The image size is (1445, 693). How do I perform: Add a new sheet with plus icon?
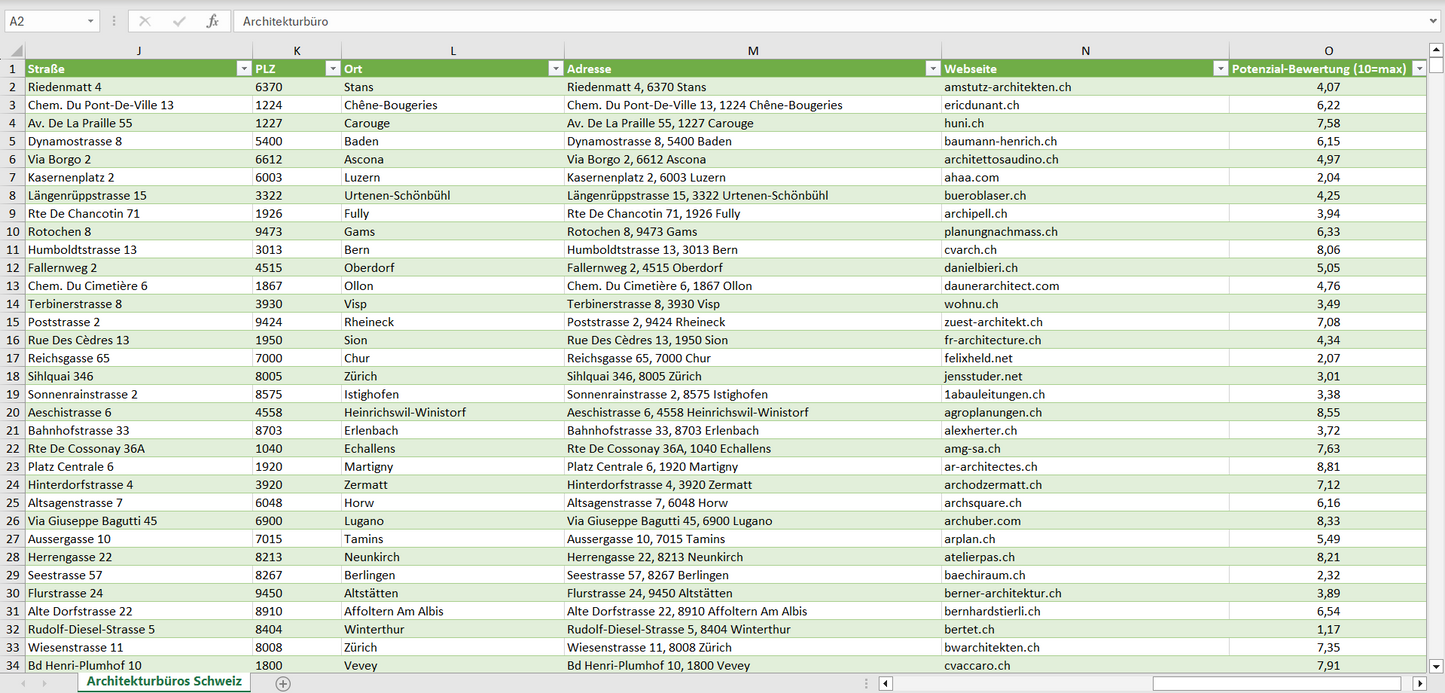coord(283,683)
